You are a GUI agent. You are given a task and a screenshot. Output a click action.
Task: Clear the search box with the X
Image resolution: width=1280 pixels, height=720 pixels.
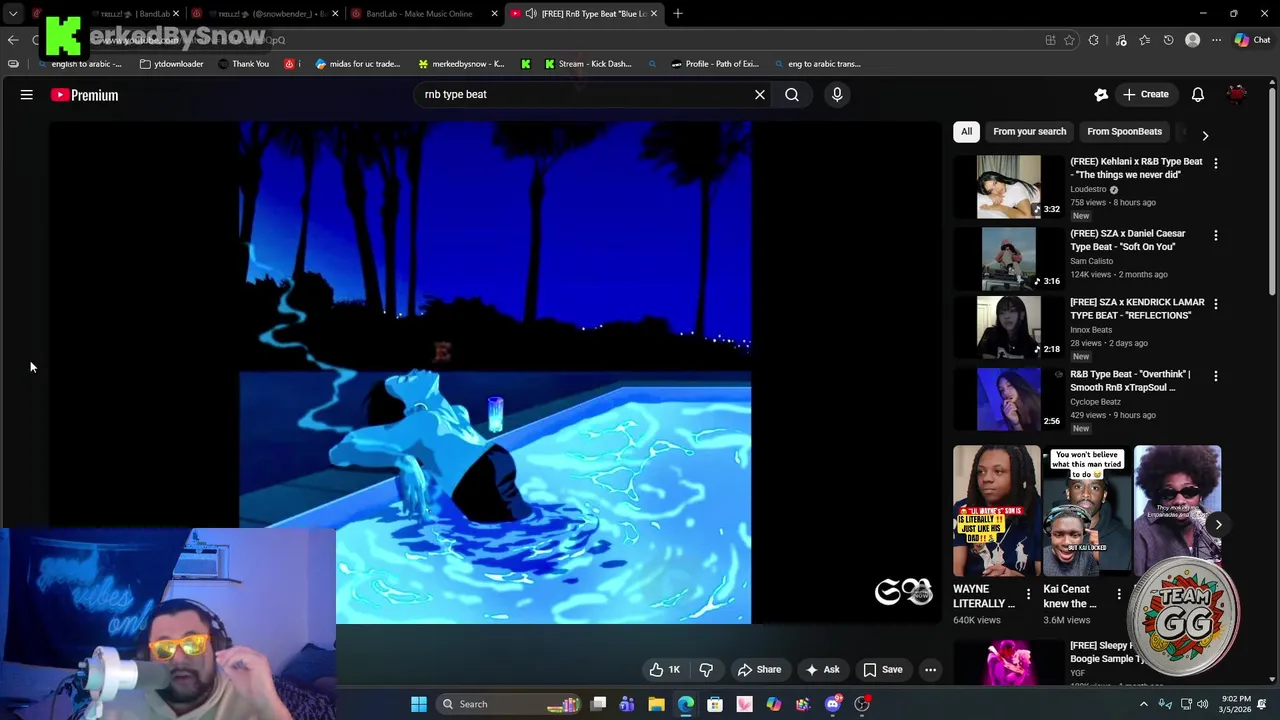(760, 95)
